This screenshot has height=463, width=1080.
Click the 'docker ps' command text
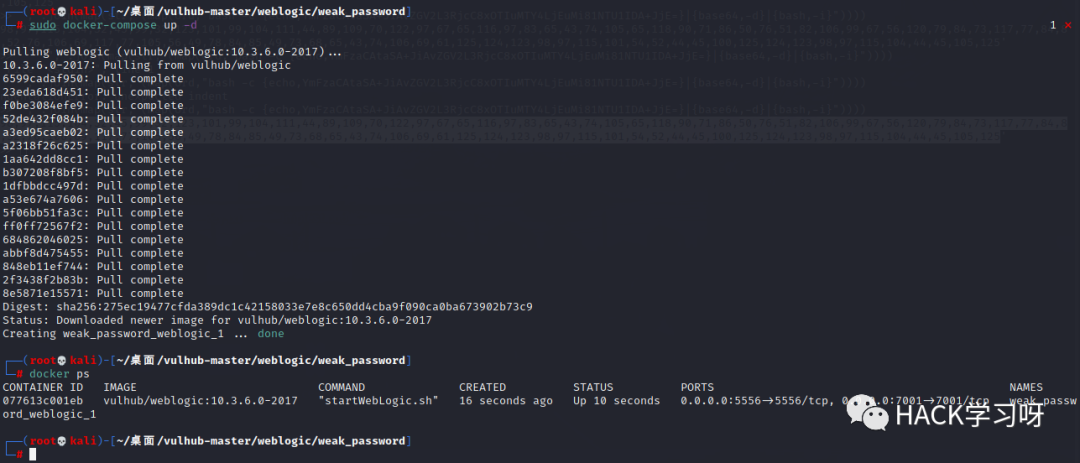(59, 374)
